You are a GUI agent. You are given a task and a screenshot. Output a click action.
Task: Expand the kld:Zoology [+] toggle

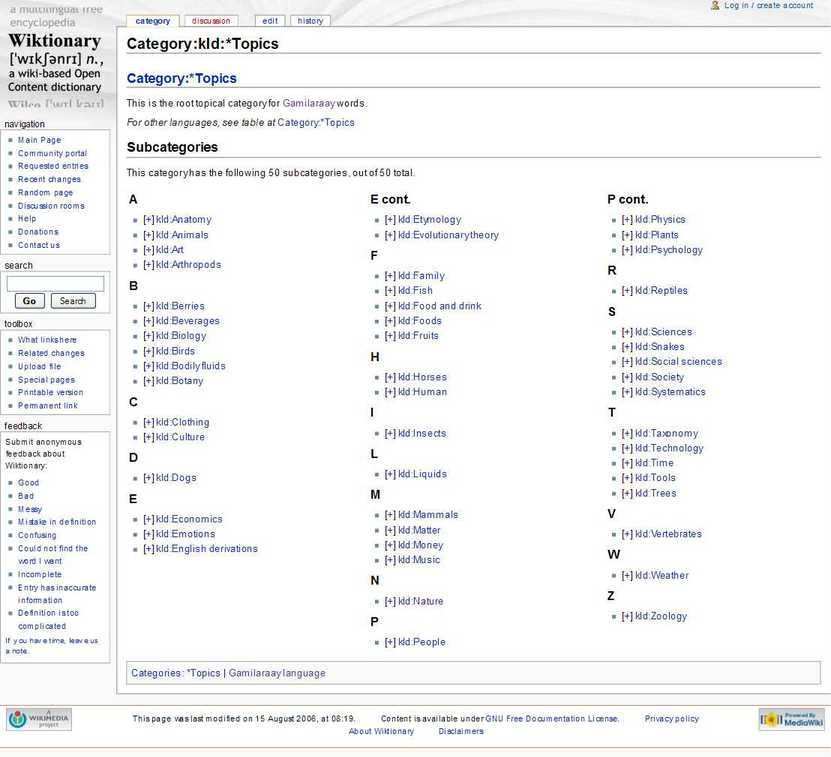click(x=627, y=617)
